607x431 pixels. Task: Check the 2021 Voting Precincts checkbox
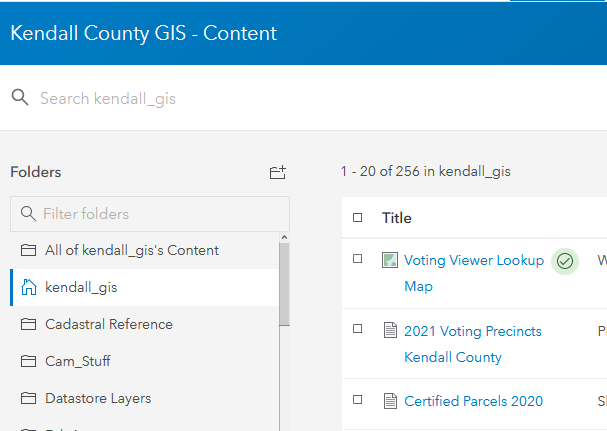pos(358,329)
